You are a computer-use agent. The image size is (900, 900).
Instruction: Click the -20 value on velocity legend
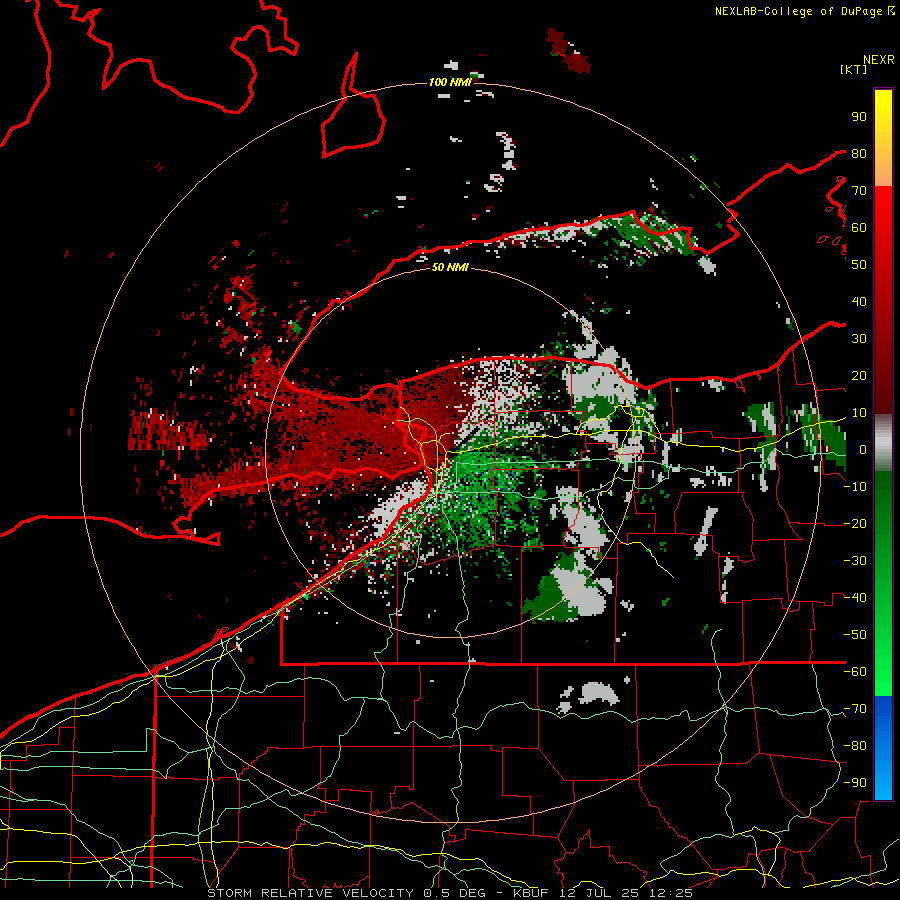(x=855, y=523)
